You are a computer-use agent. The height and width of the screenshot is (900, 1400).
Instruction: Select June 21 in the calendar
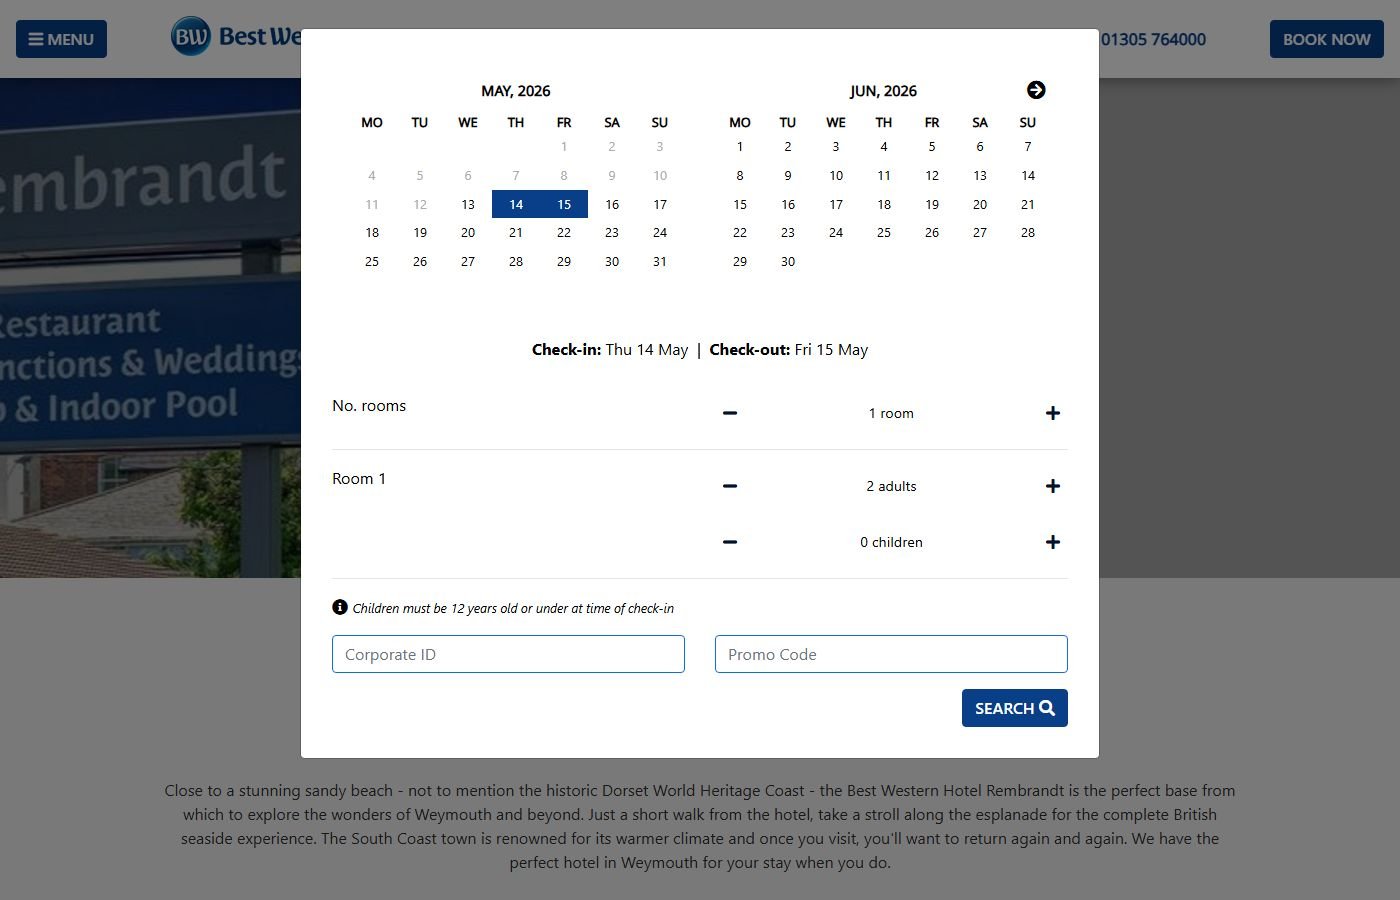click(1028, 204)
